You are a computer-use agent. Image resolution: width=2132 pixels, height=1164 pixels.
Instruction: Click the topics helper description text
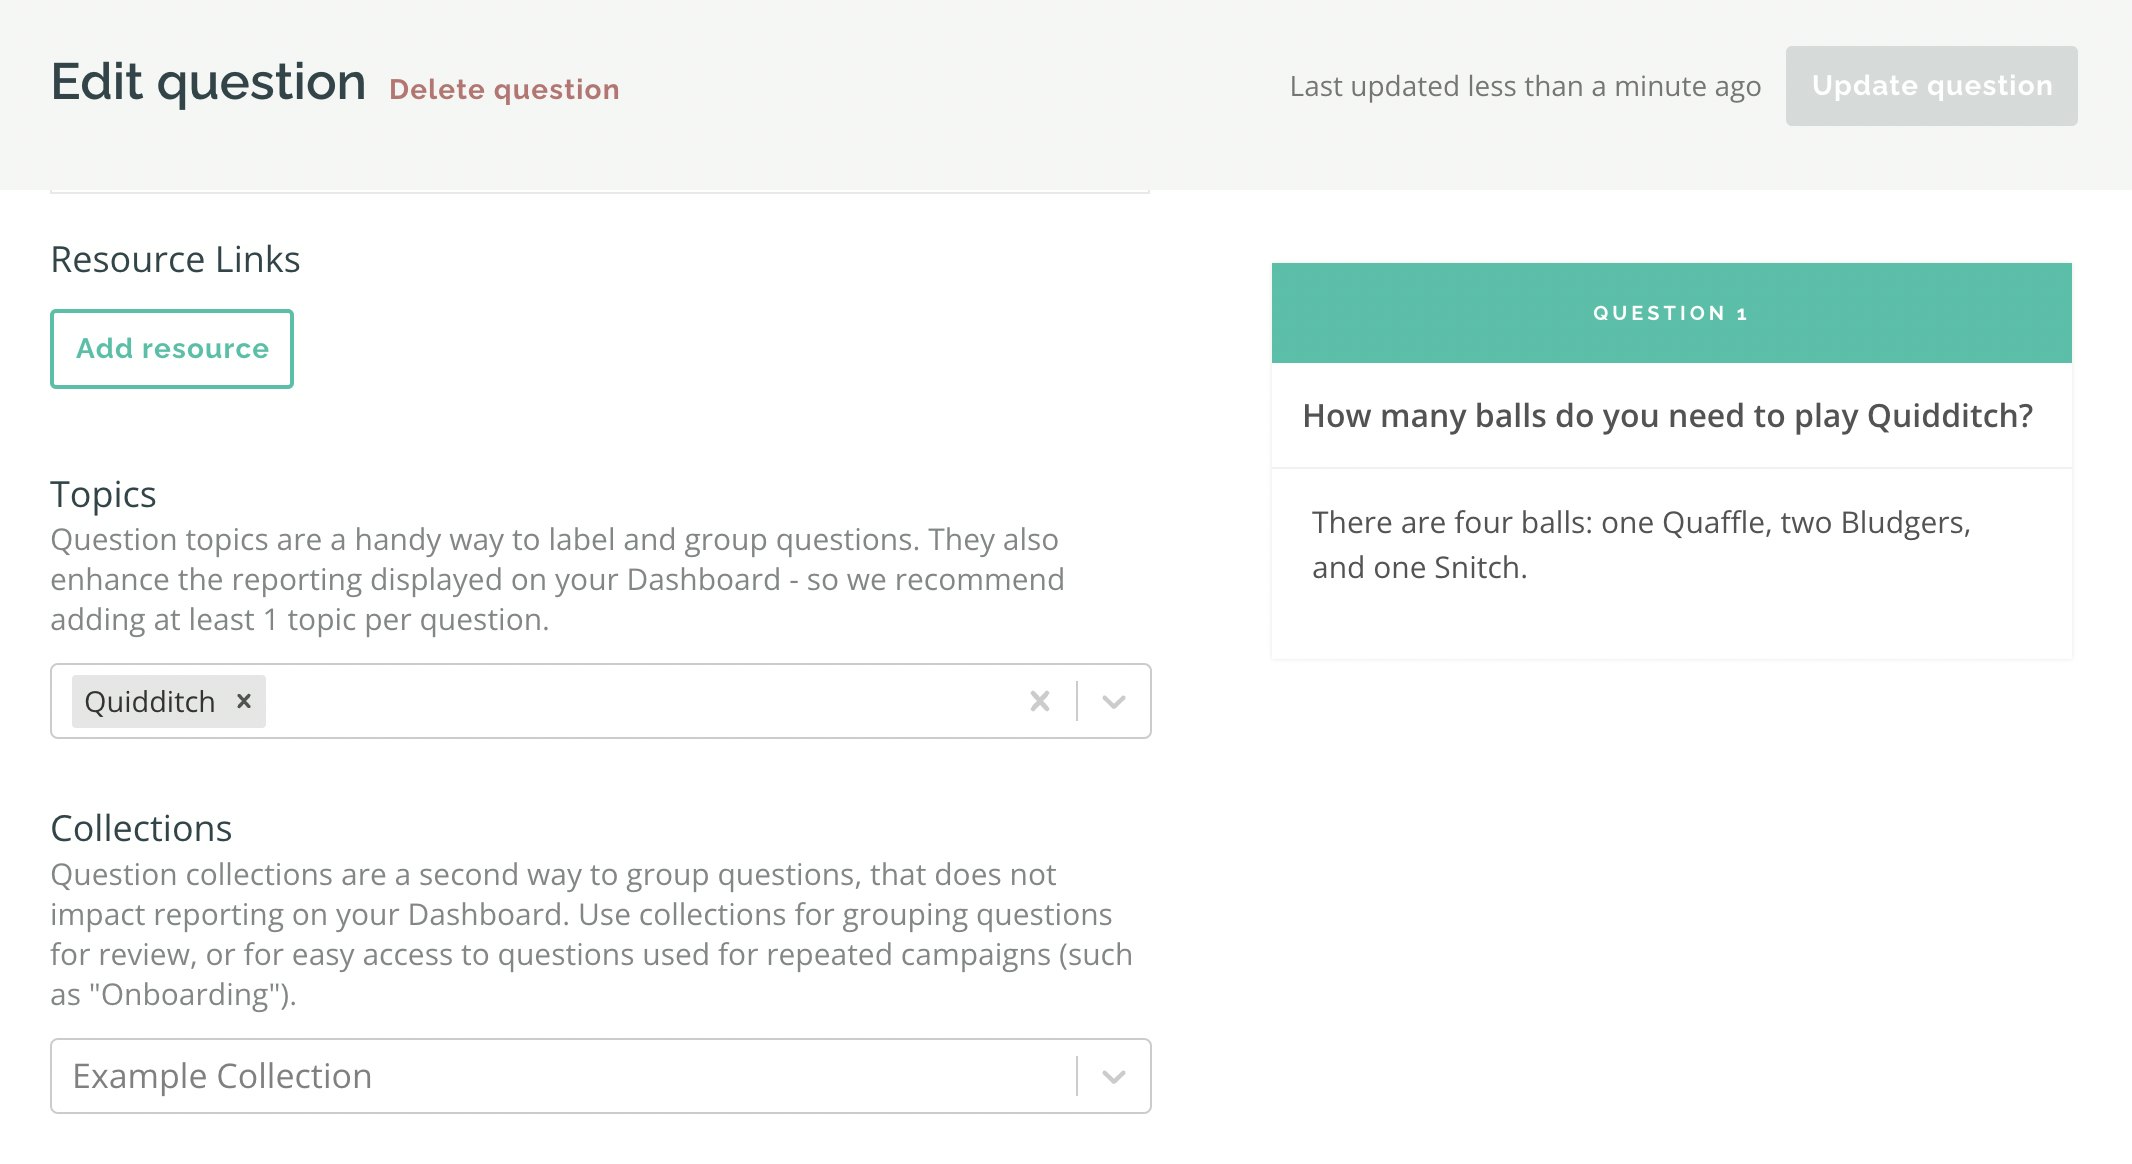point(557,579)
